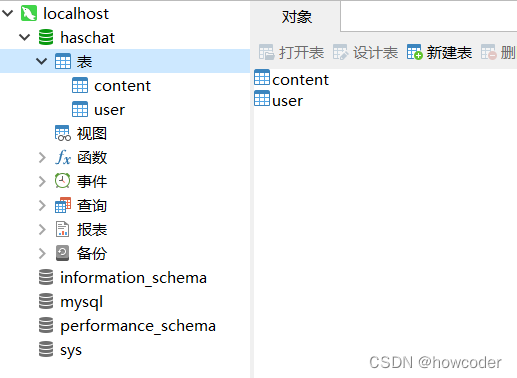Click the 函数 fx functions icon

(63, 157)
